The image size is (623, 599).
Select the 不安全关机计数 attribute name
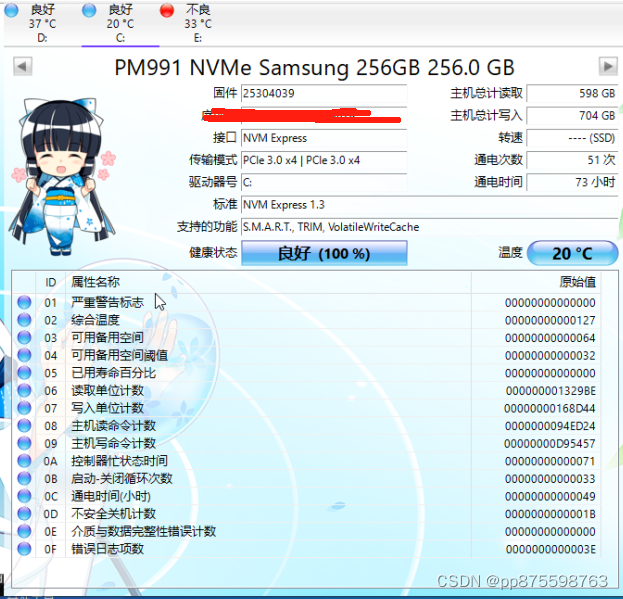click(113, 514)
